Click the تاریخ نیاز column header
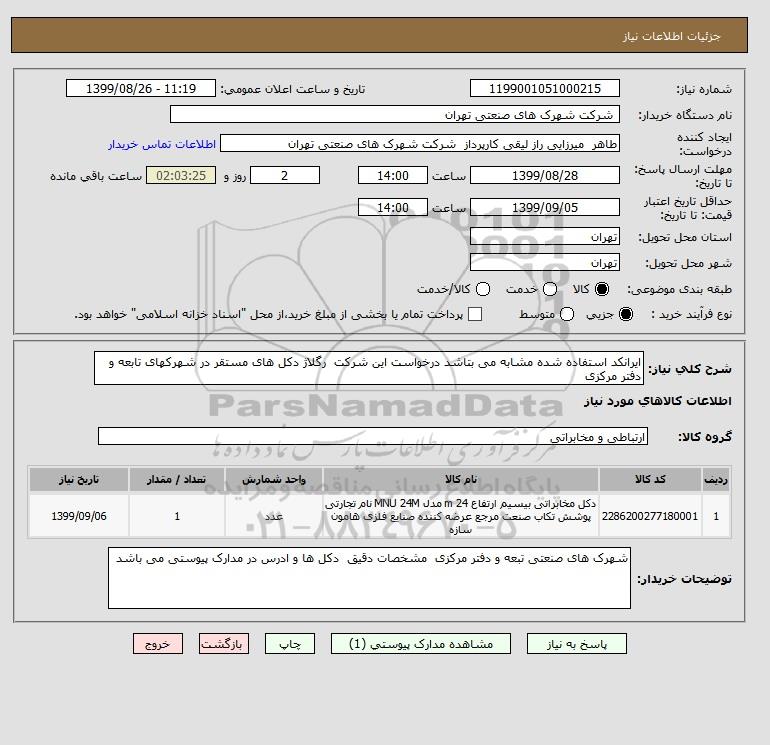Image resolution: width=770 pixels, height=745 pixels. 79,479
